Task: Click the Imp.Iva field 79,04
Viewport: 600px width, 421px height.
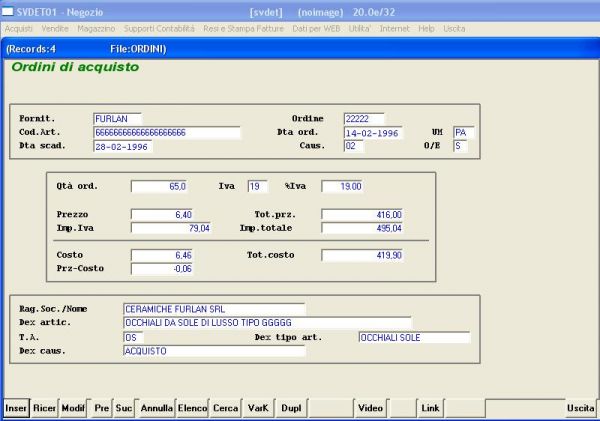Action: 171,228
